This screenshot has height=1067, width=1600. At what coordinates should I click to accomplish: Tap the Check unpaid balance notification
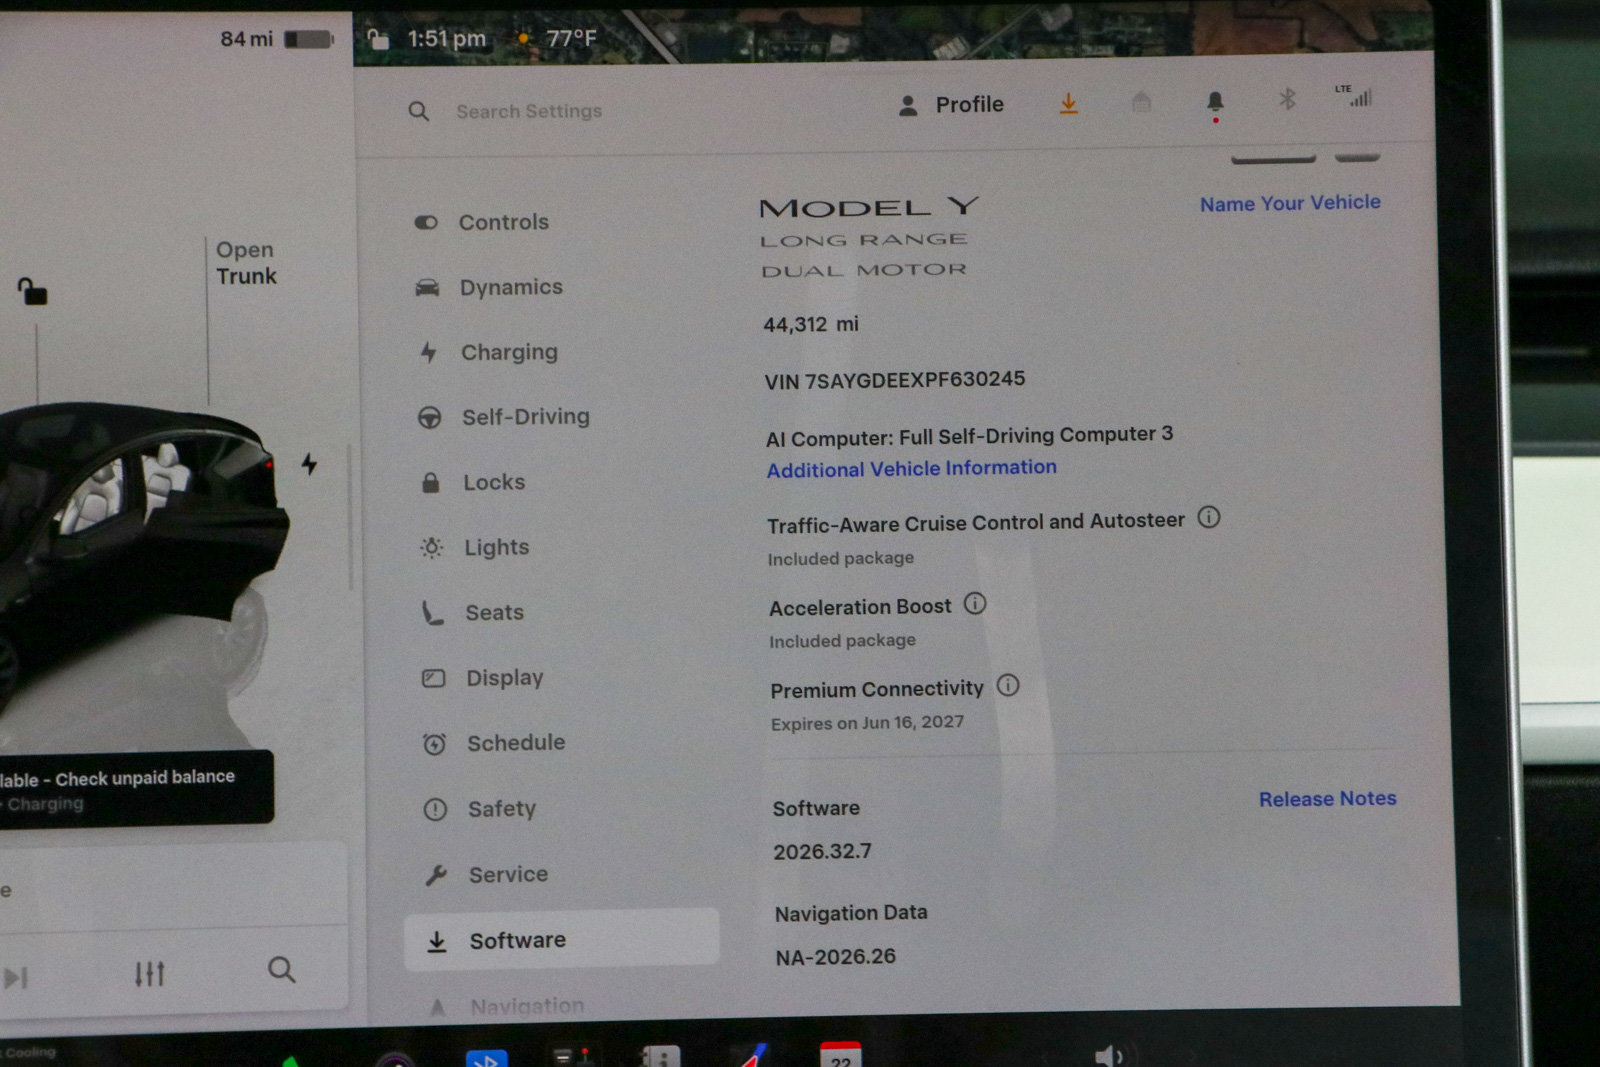[x=136, y=788]
